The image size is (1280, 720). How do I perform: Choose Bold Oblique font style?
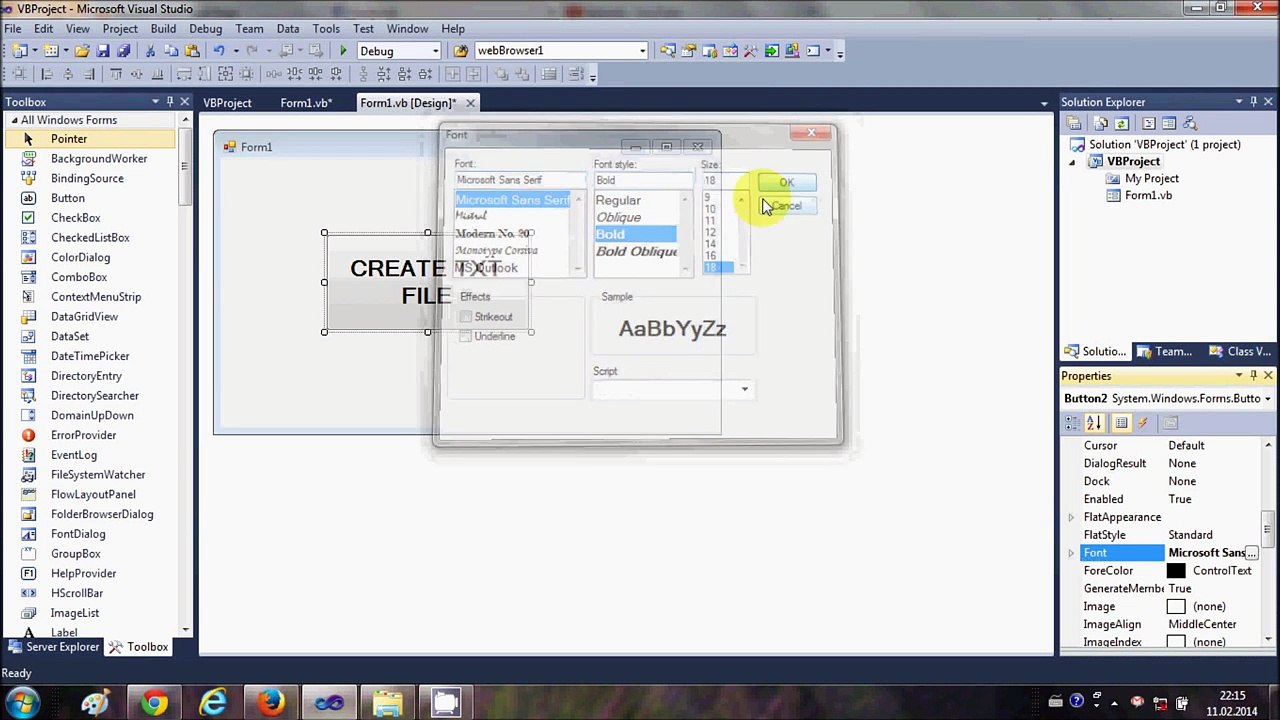pos(635,251)
